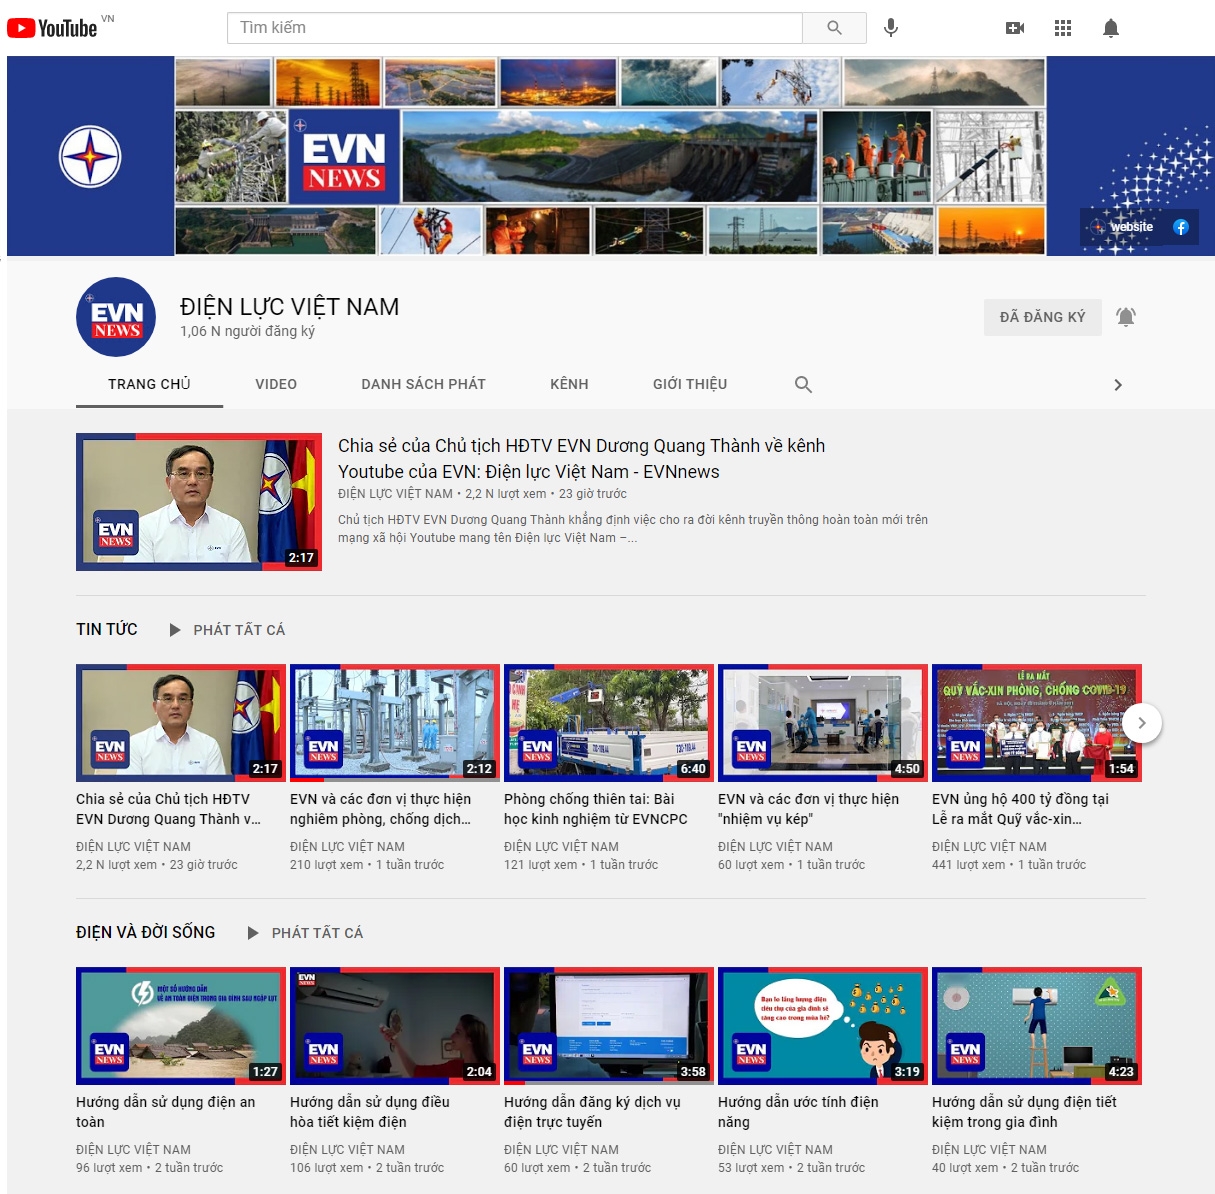Play all in ĐIỆN VÀ ĐỜI SỐNG
Image resolution: width=1215 pixels, height=1194 pixels.
[x=306, y=933]
